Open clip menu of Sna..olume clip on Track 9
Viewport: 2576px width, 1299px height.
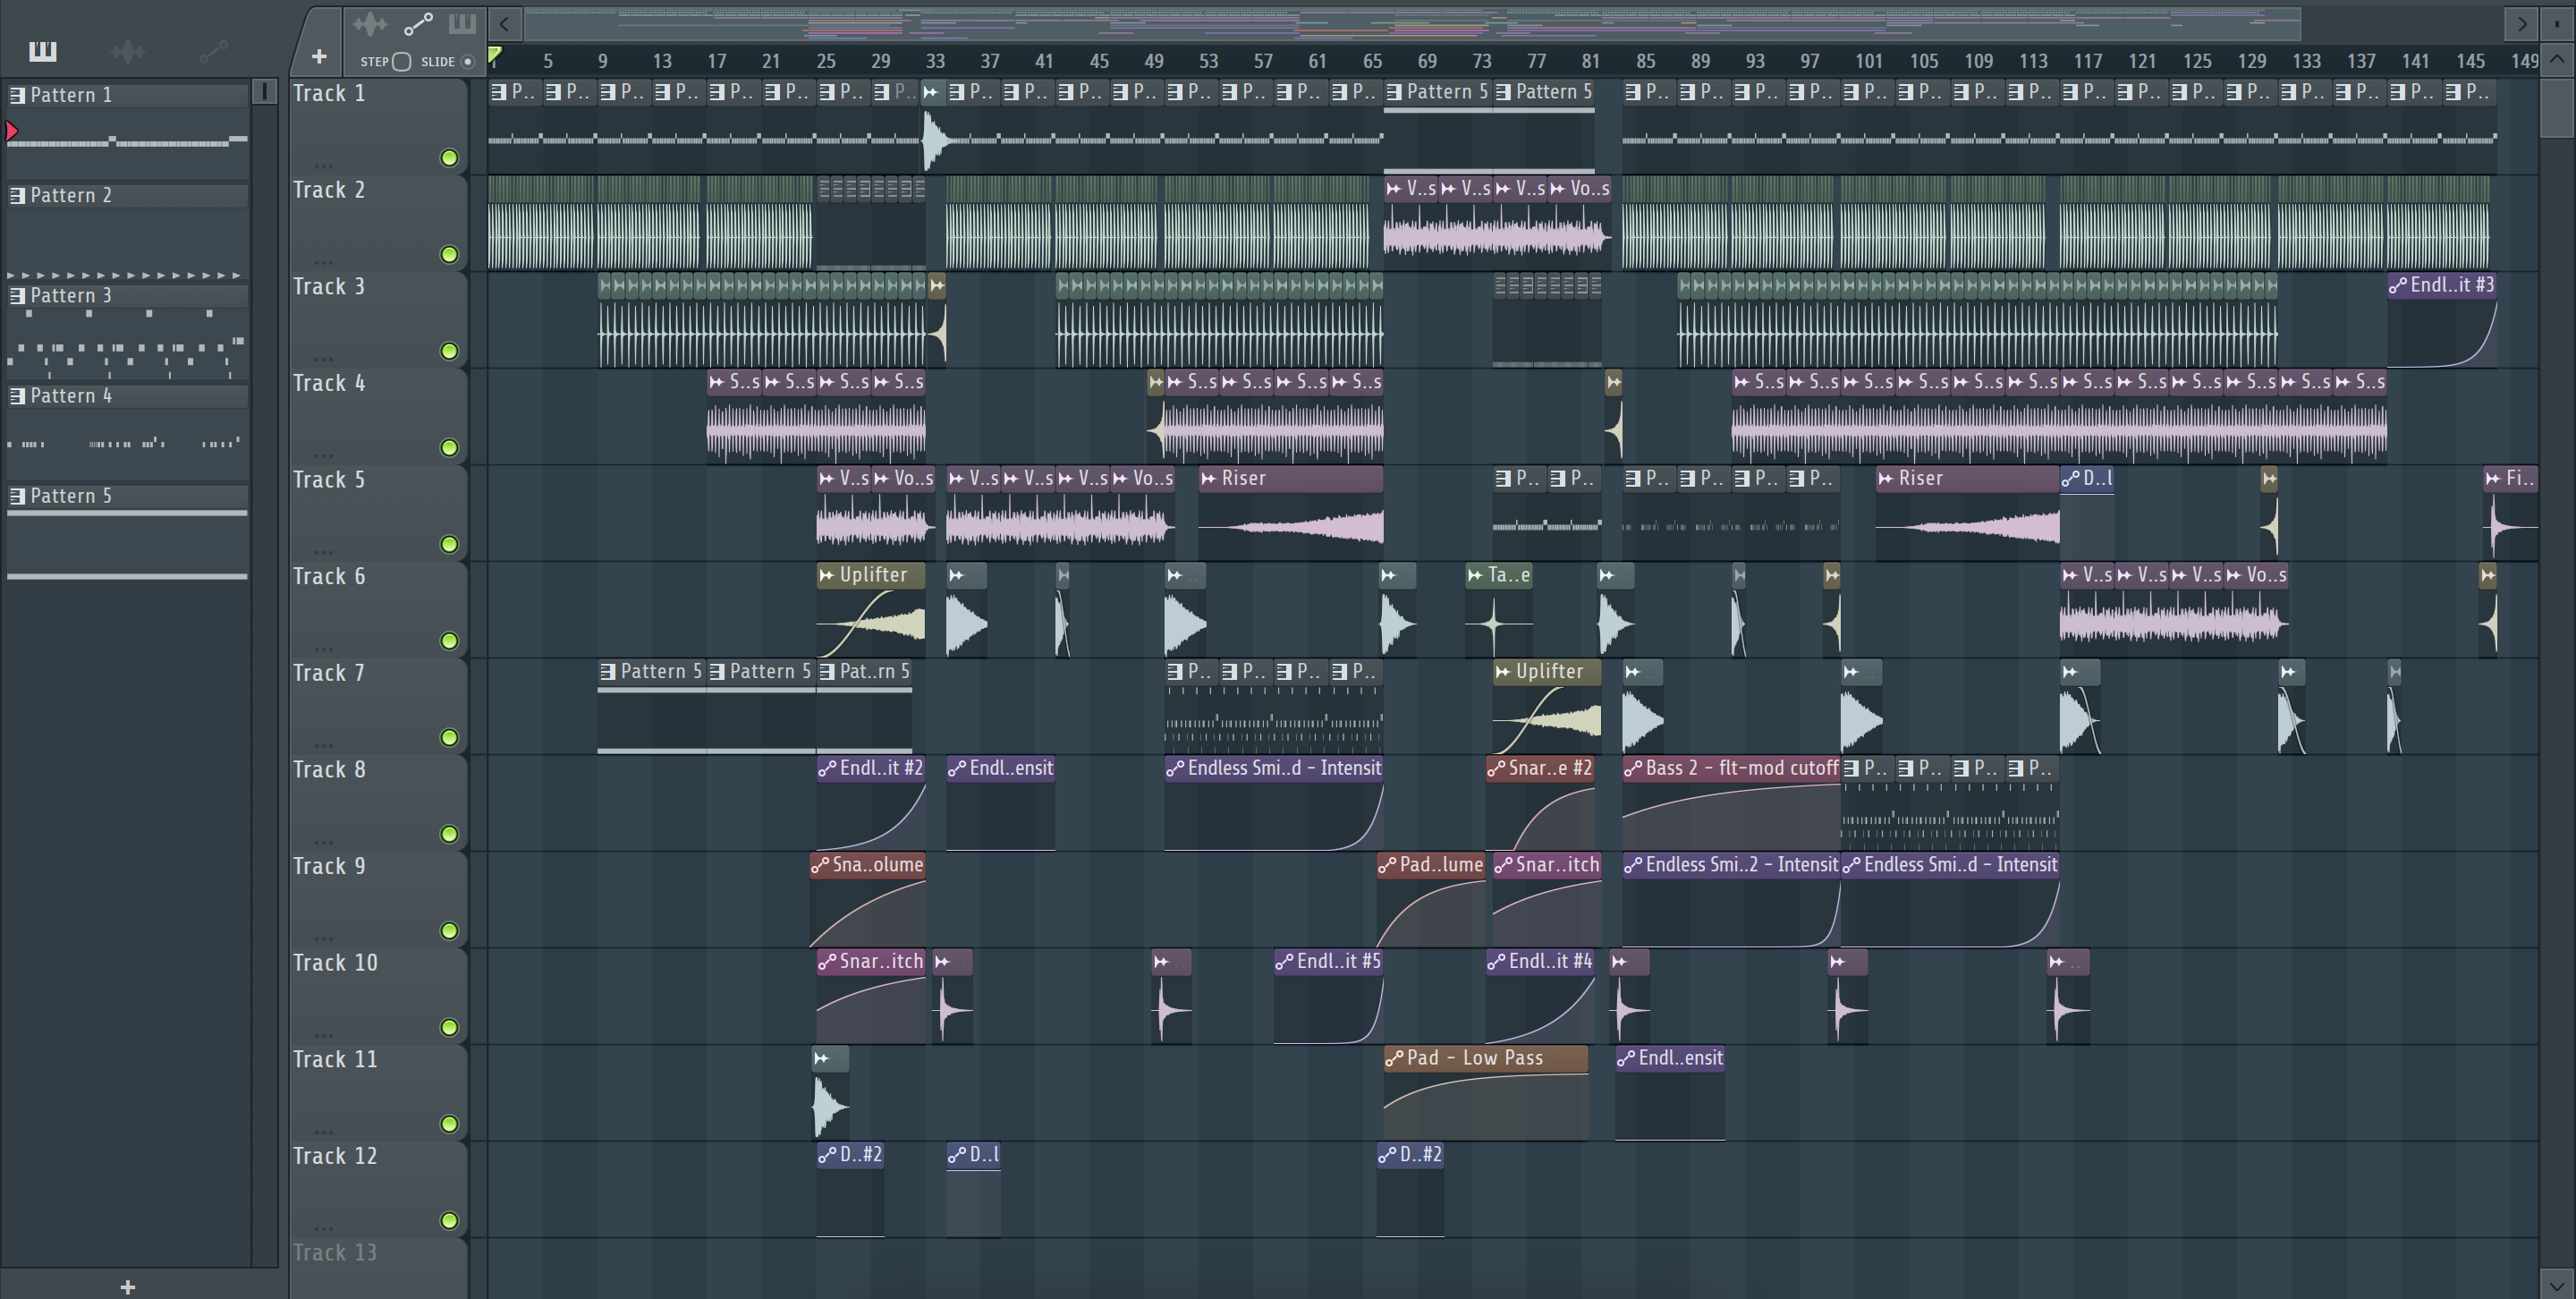[x=820, y=865]
